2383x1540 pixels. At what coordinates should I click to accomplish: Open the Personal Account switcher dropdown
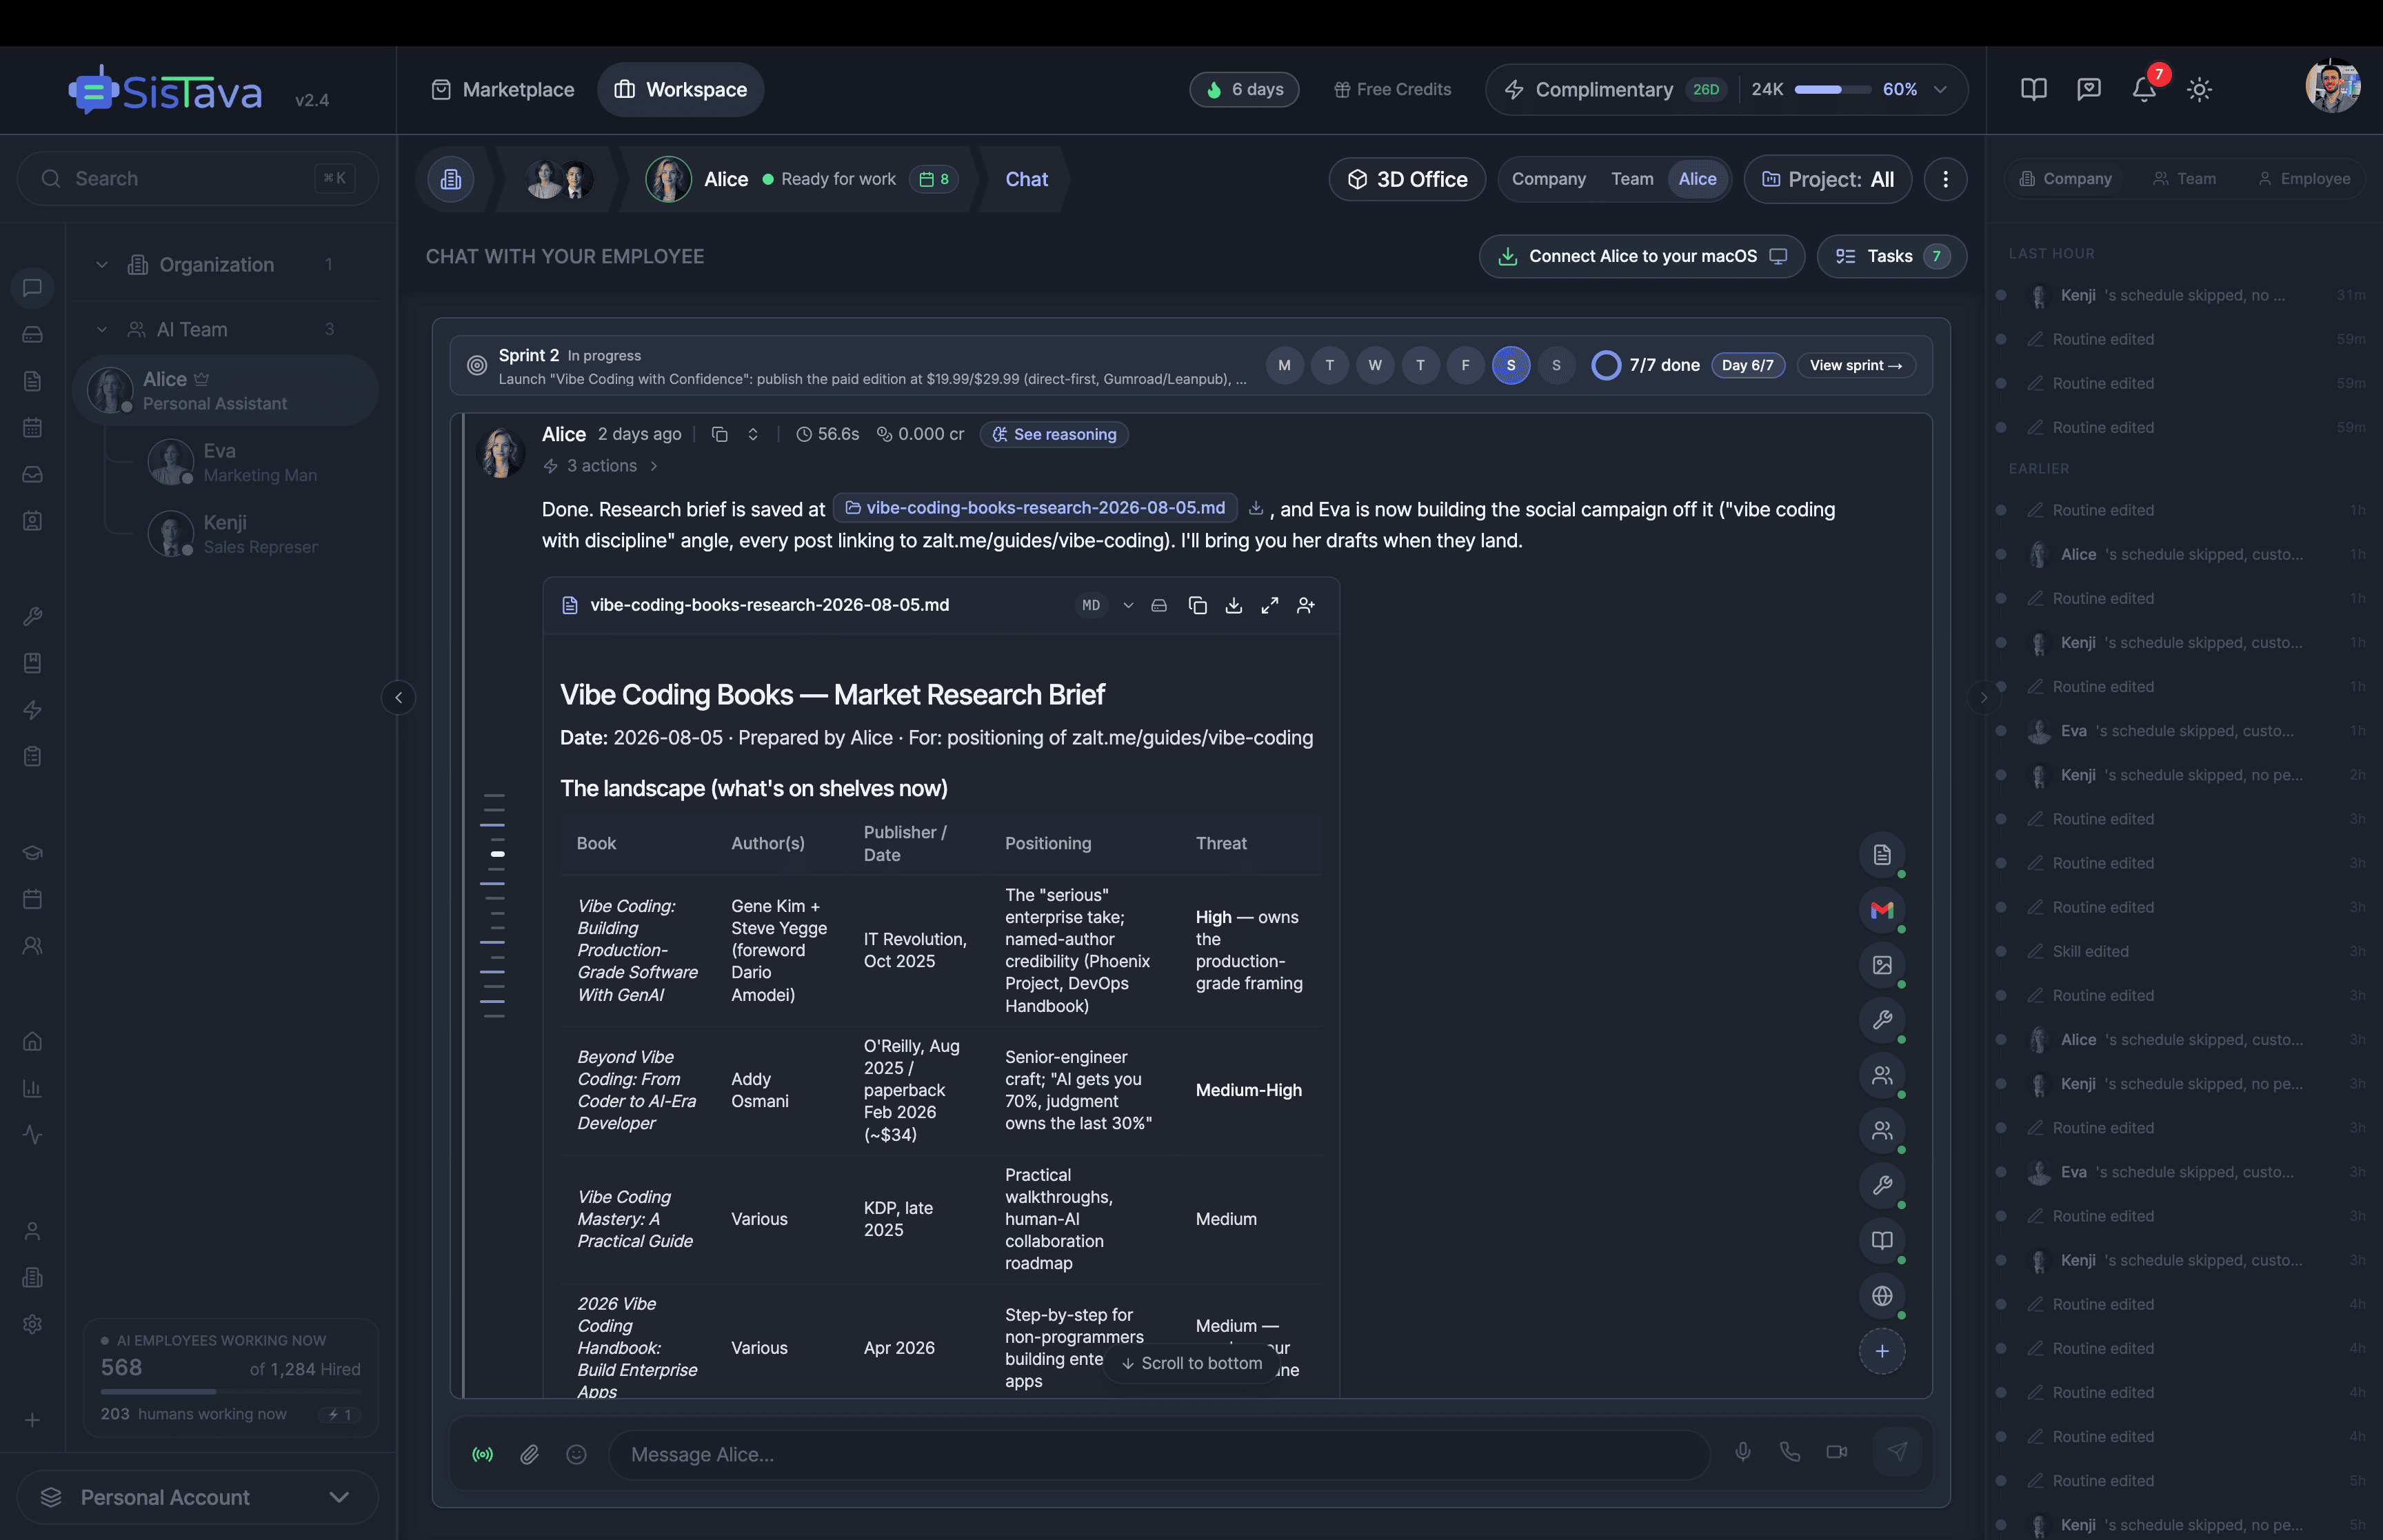tap(197, 1497)
